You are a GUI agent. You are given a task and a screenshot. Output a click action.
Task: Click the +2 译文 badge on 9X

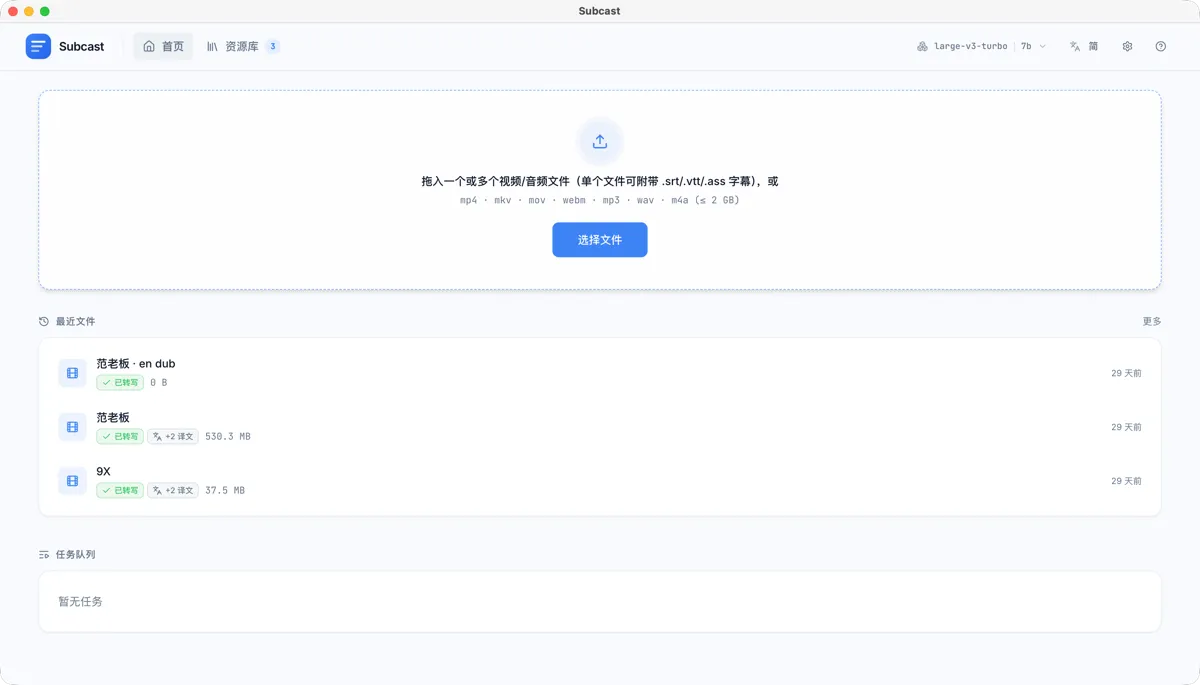click(173, 490)
